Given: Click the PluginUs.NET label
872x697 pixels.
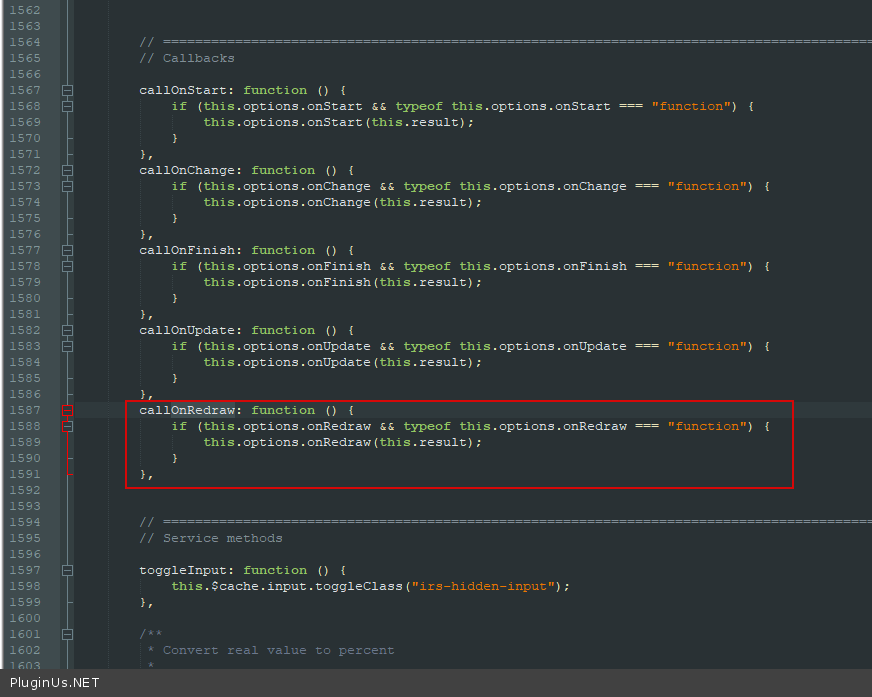Looking at the screenshot, I should click(55, 683).
